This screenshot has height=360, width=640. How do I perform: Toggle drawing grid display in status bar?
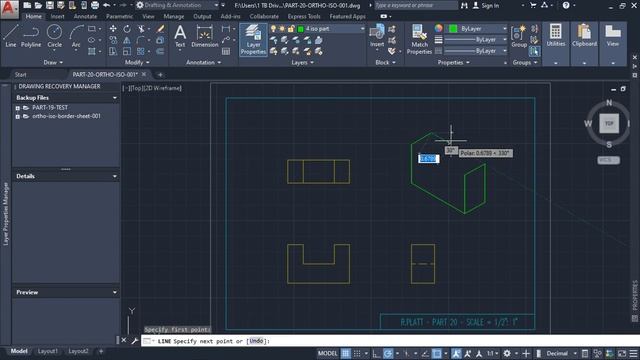(345, 353)
